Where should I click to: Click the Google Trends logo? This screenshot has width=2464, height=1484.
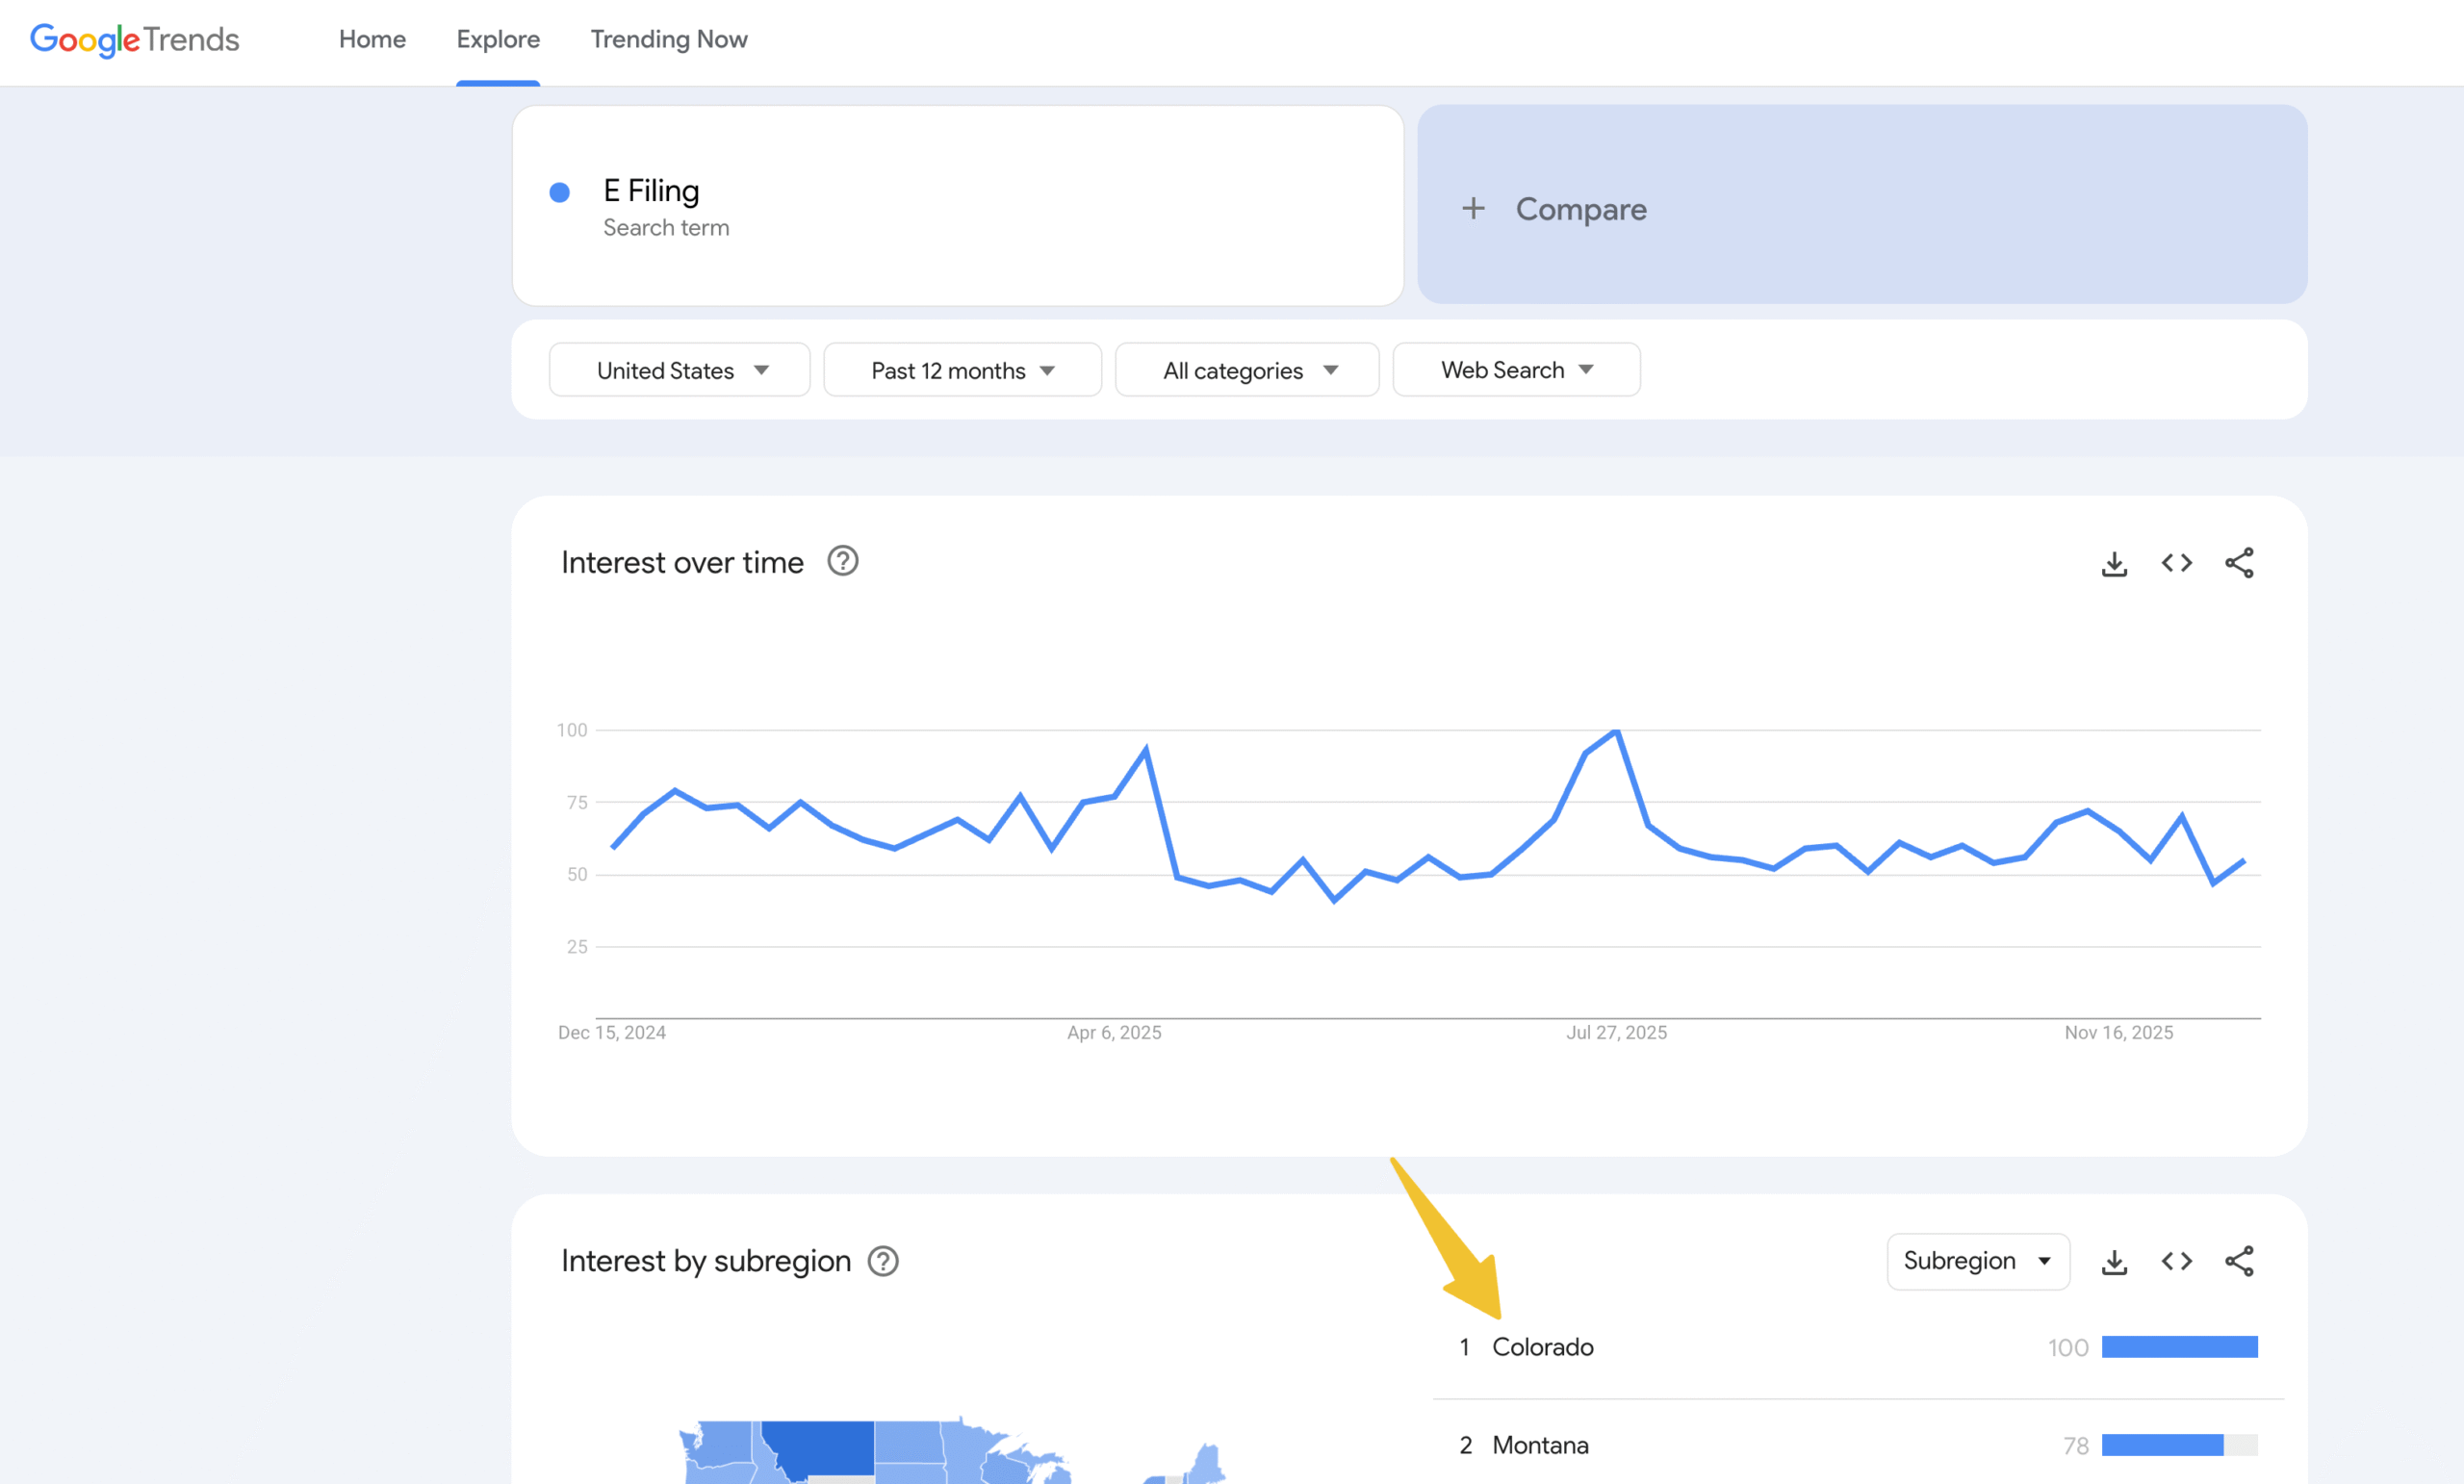tap(134, 39)
